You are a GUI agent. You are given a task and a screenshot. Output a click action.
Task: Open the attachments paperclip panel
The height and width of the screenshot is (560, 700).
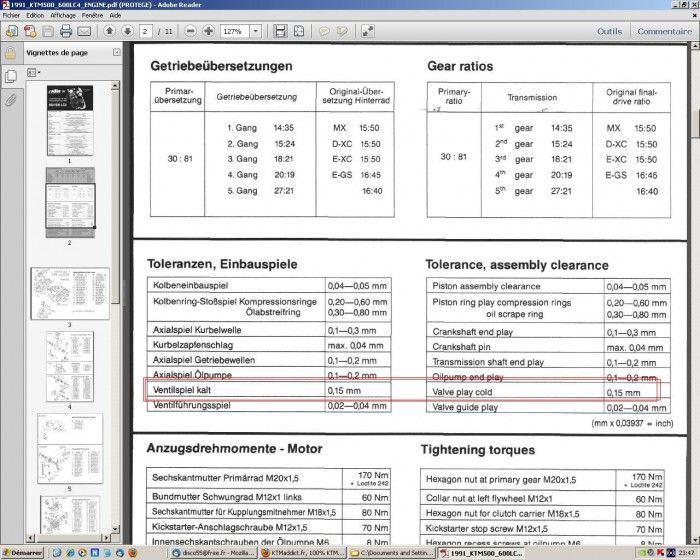[x=11, y=100]
